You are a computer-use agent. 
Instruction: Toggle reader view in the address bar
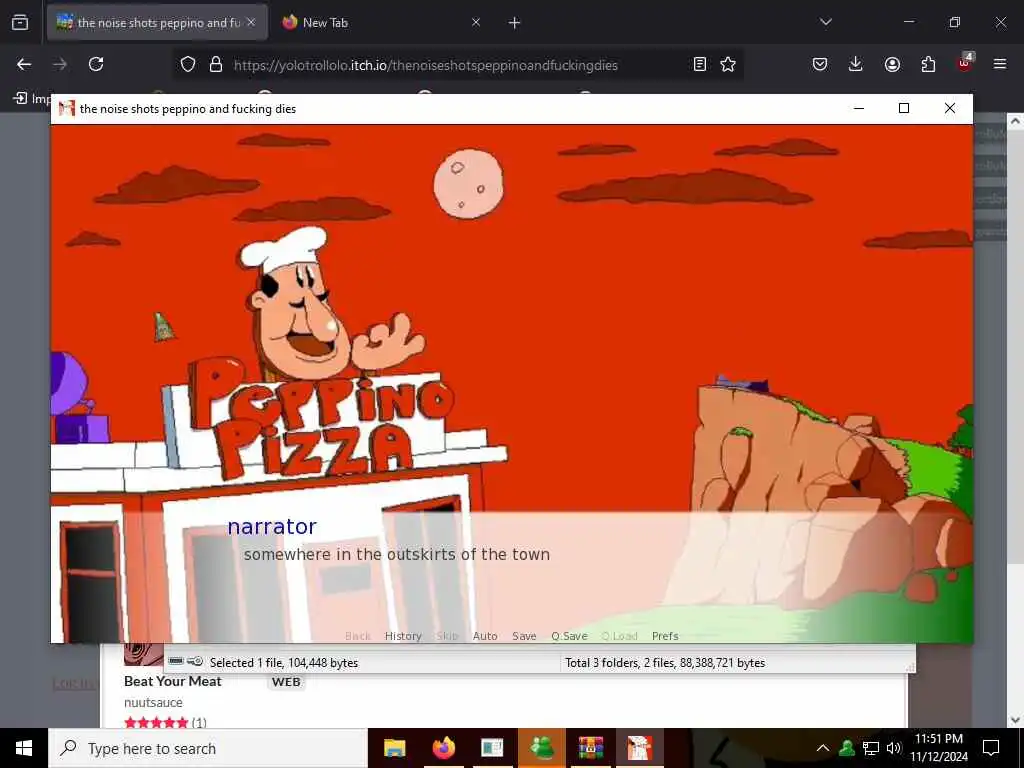699,64
